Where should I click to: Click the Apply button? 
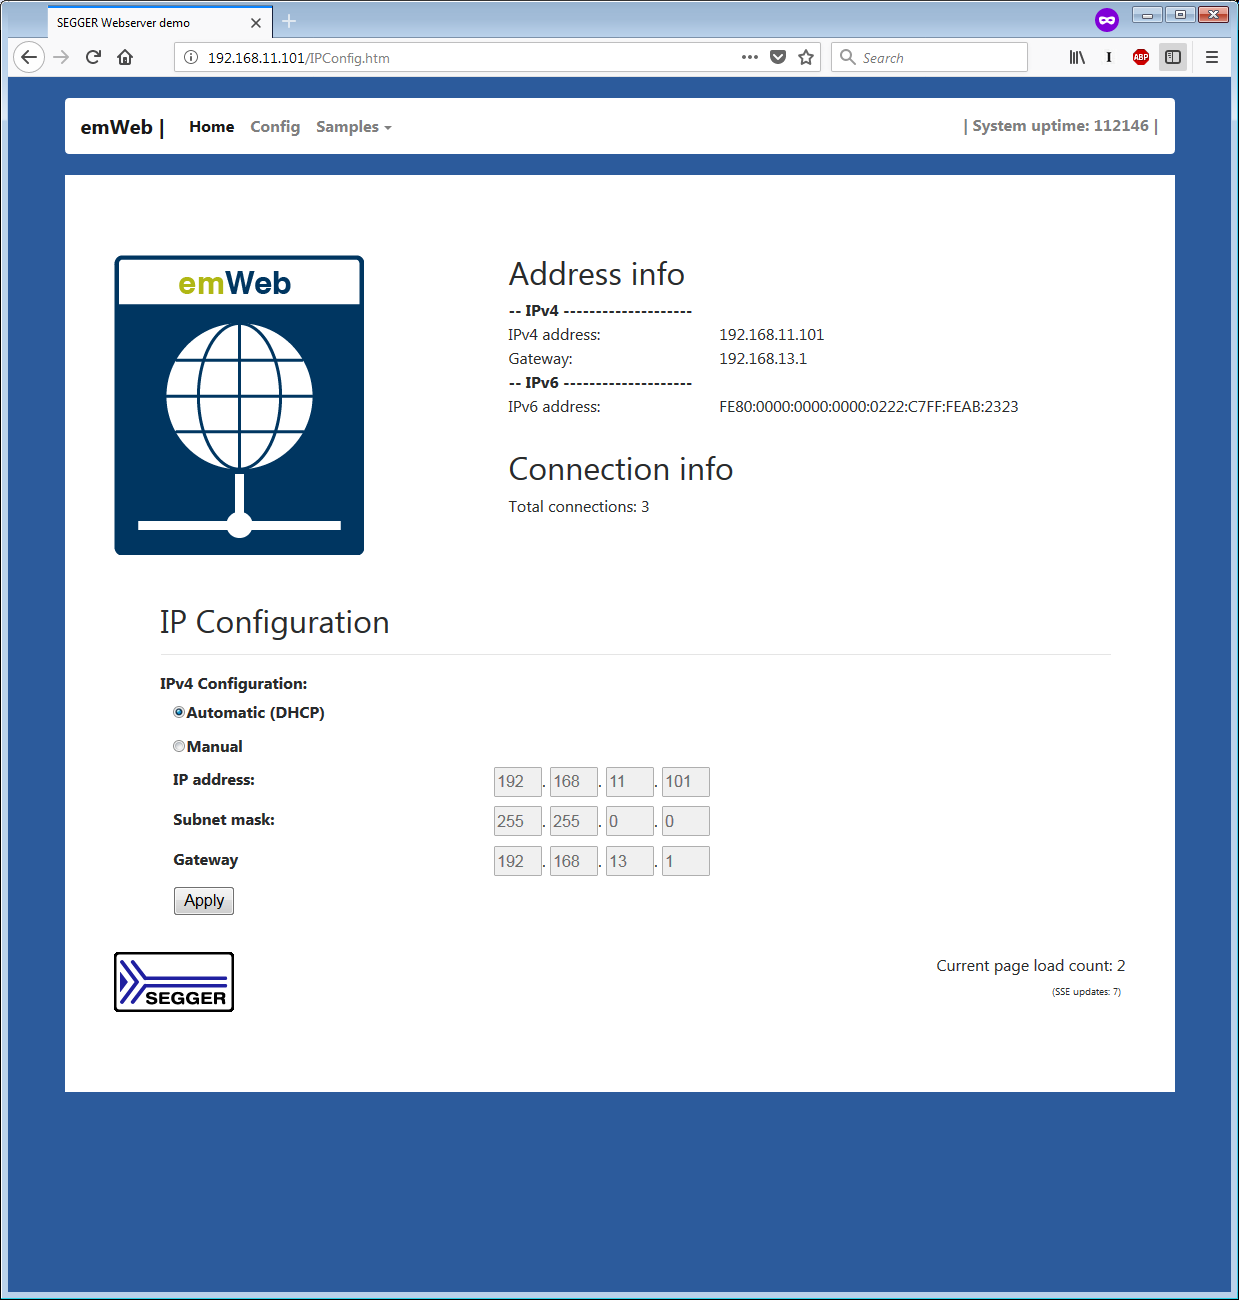(x=204, y=901)
